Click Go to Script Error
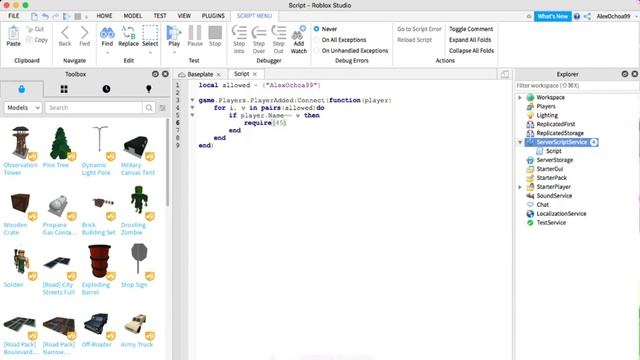The height and width of the screenshot is (360, 640). (419, 29)
